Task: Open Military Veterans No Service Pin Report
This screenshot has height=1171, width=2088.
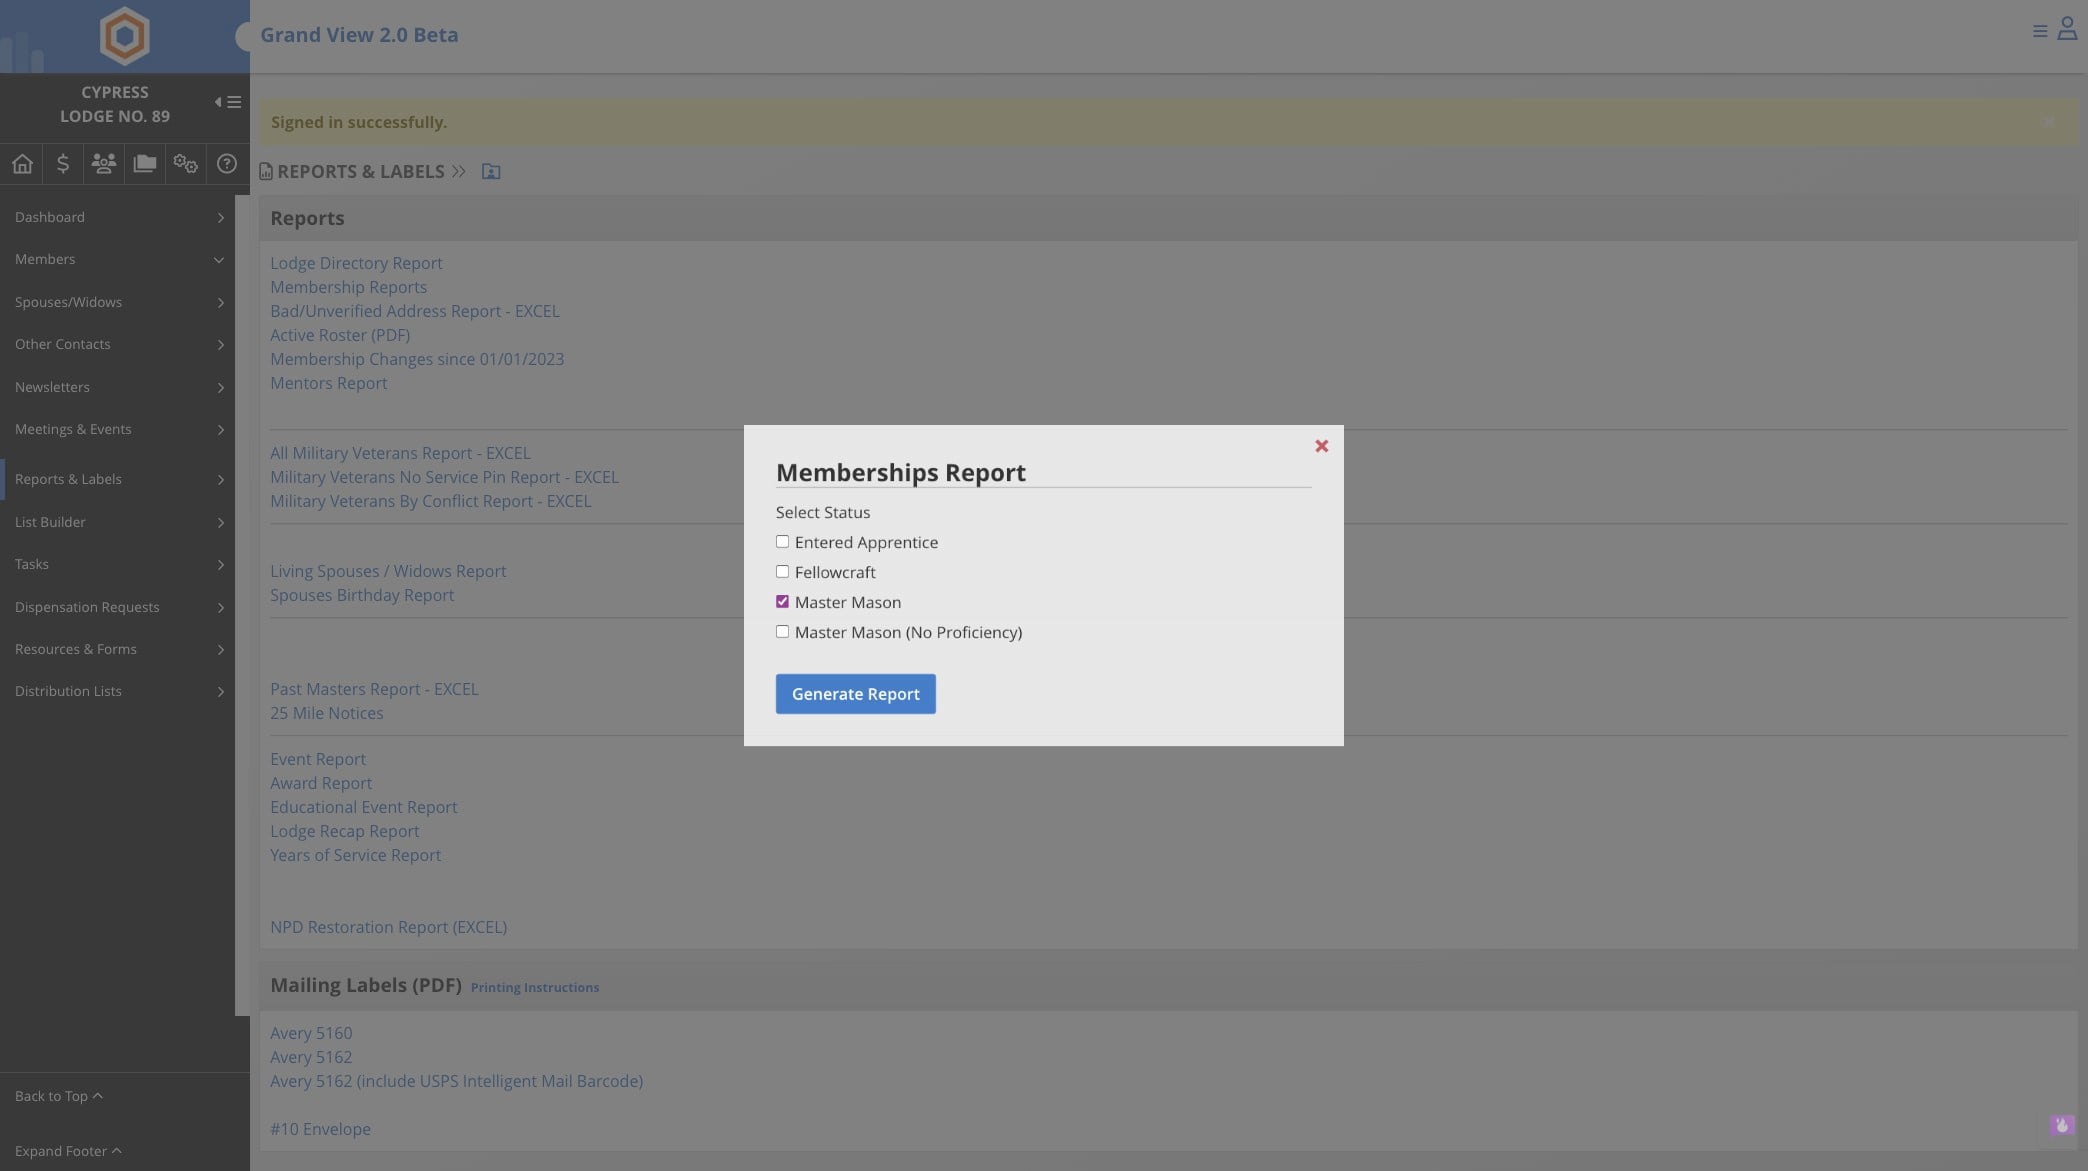Action: [x=444, y=477]
